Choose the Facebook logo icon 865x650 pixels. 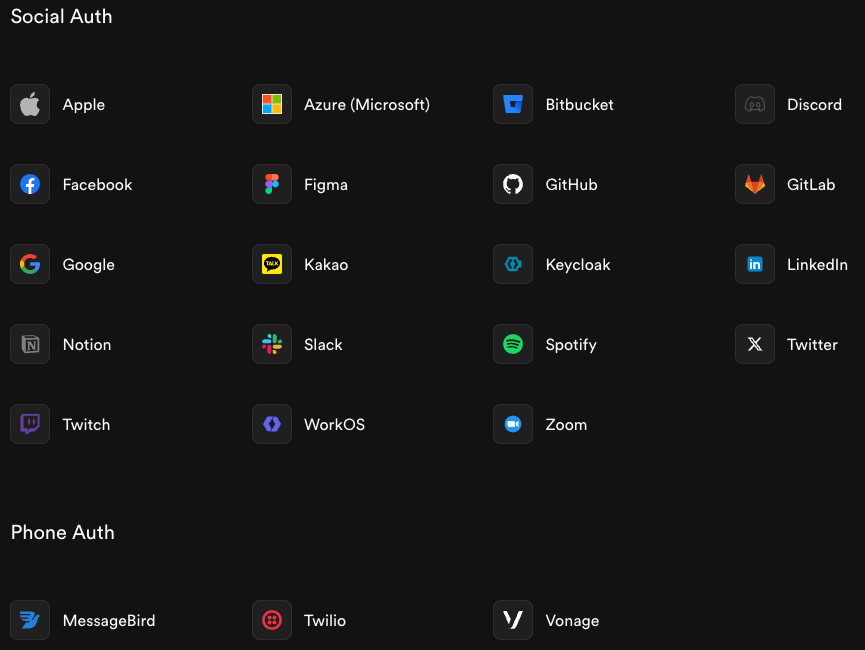pos(30,184)
